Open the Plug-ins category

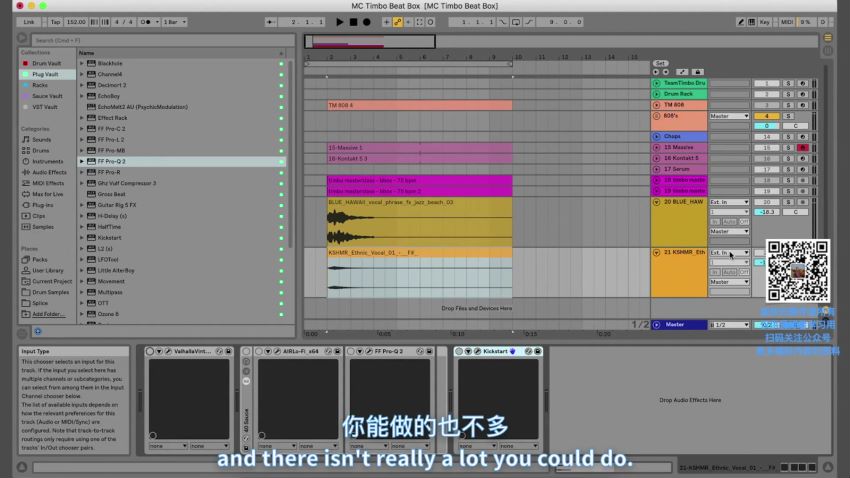tap(42, 205)
